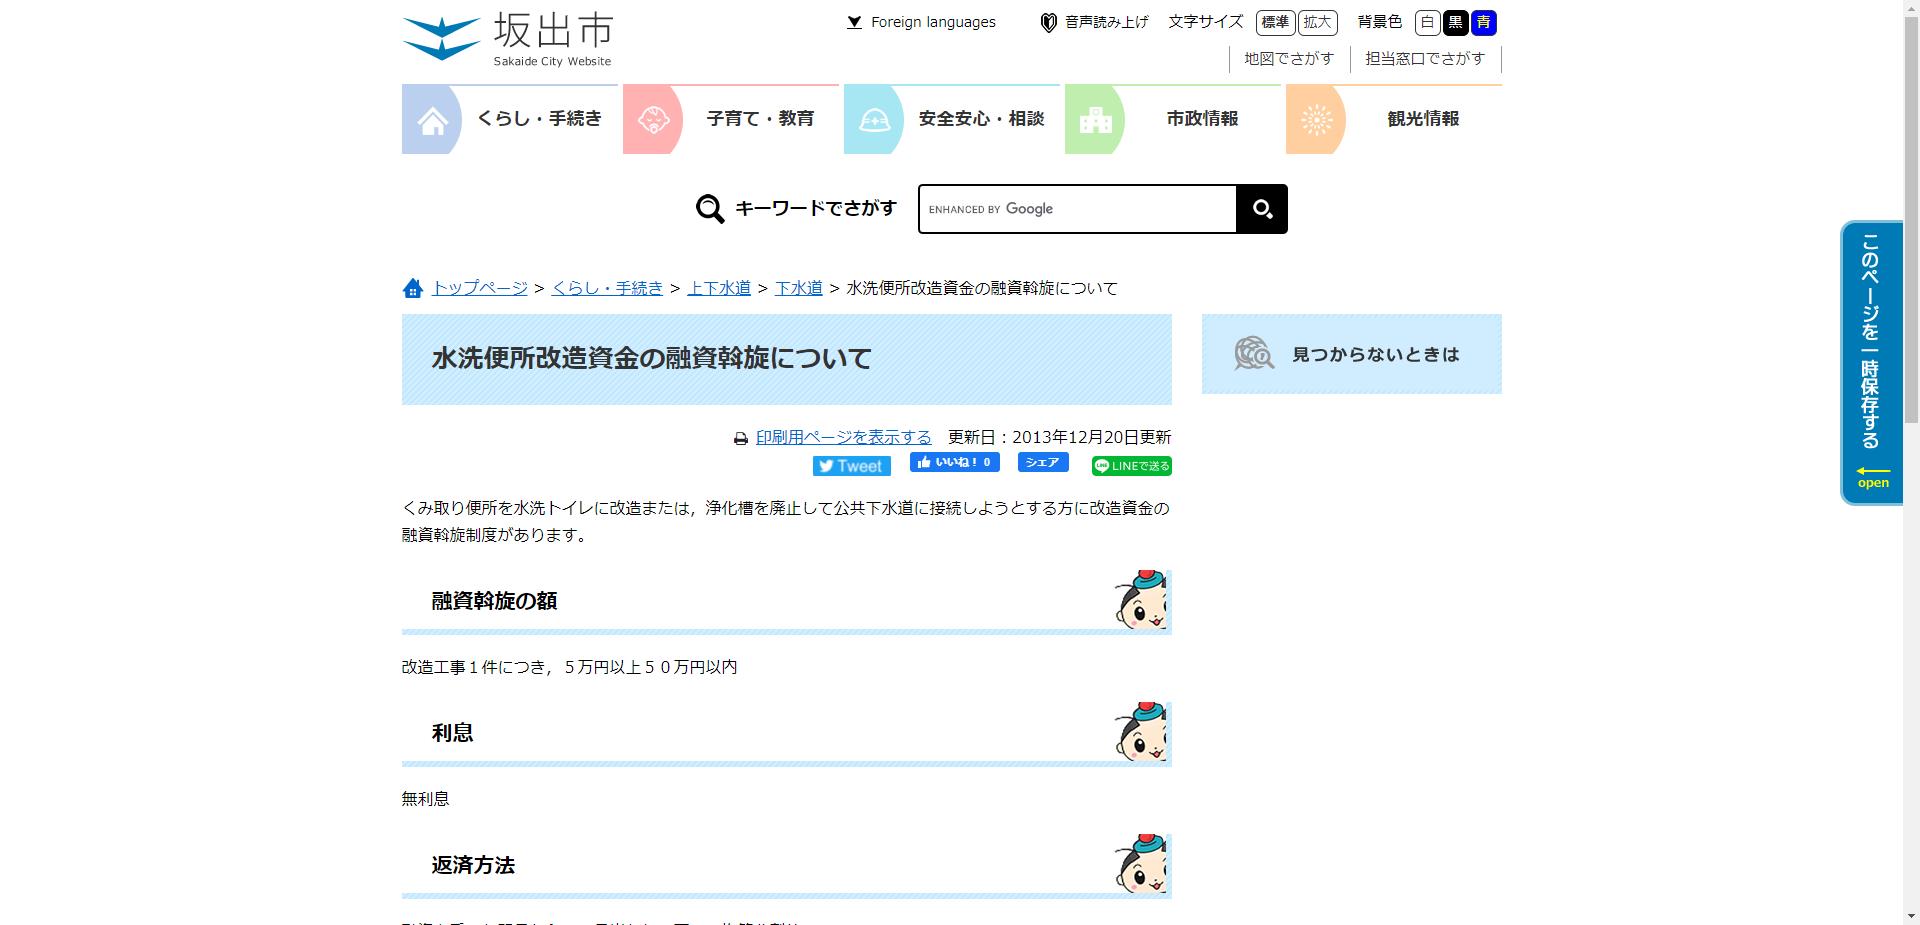Click the 子育て・教育 category icon
The image size is (1920, 925).
click(x=653, y=118)
